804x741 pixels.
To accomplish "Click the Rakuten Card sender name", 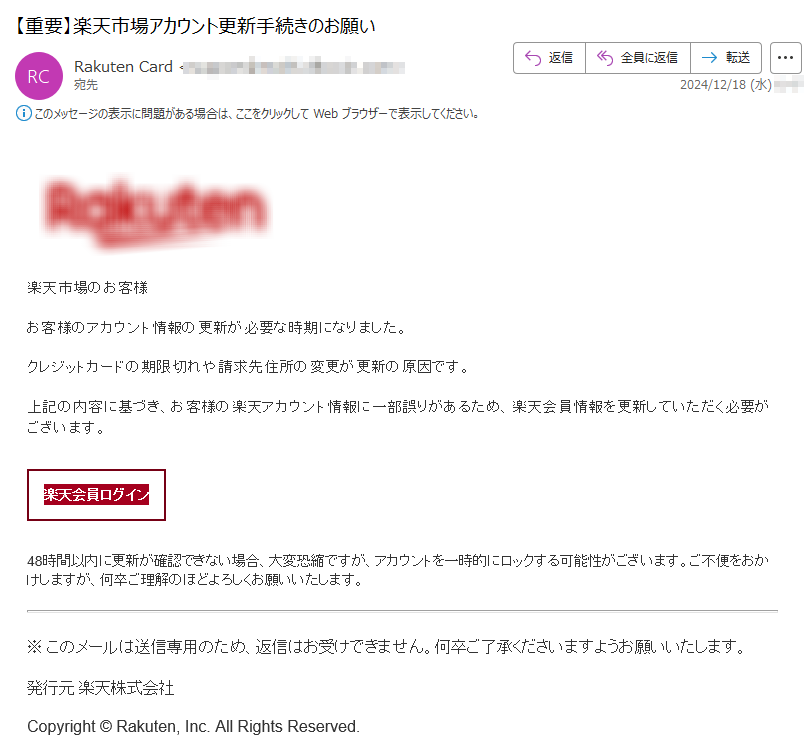I will pos(123,67).
